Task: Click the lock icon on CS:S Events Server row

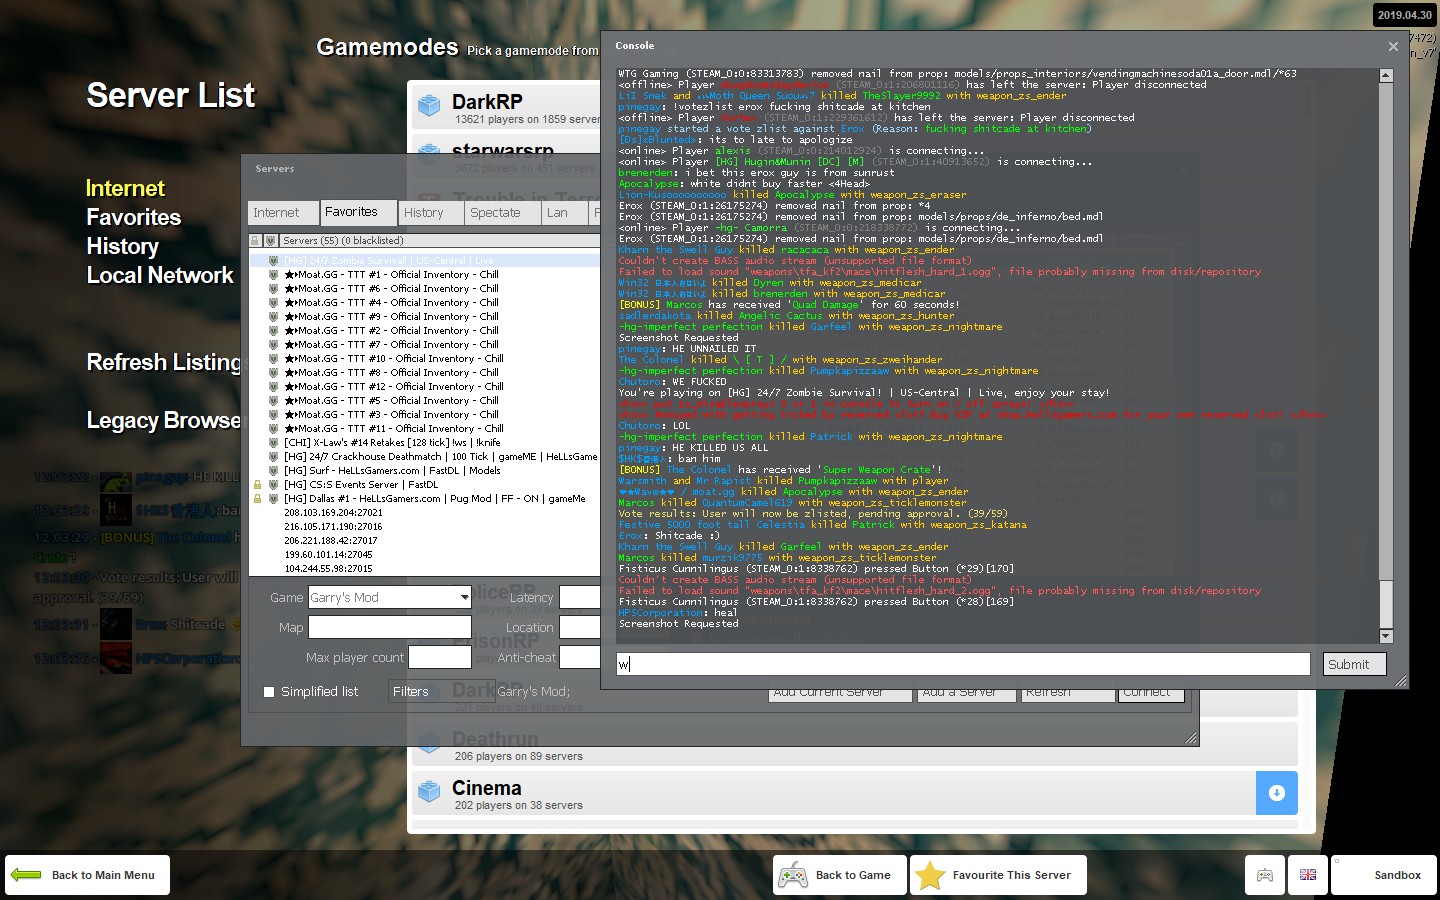Action: (x=257, y=485)
